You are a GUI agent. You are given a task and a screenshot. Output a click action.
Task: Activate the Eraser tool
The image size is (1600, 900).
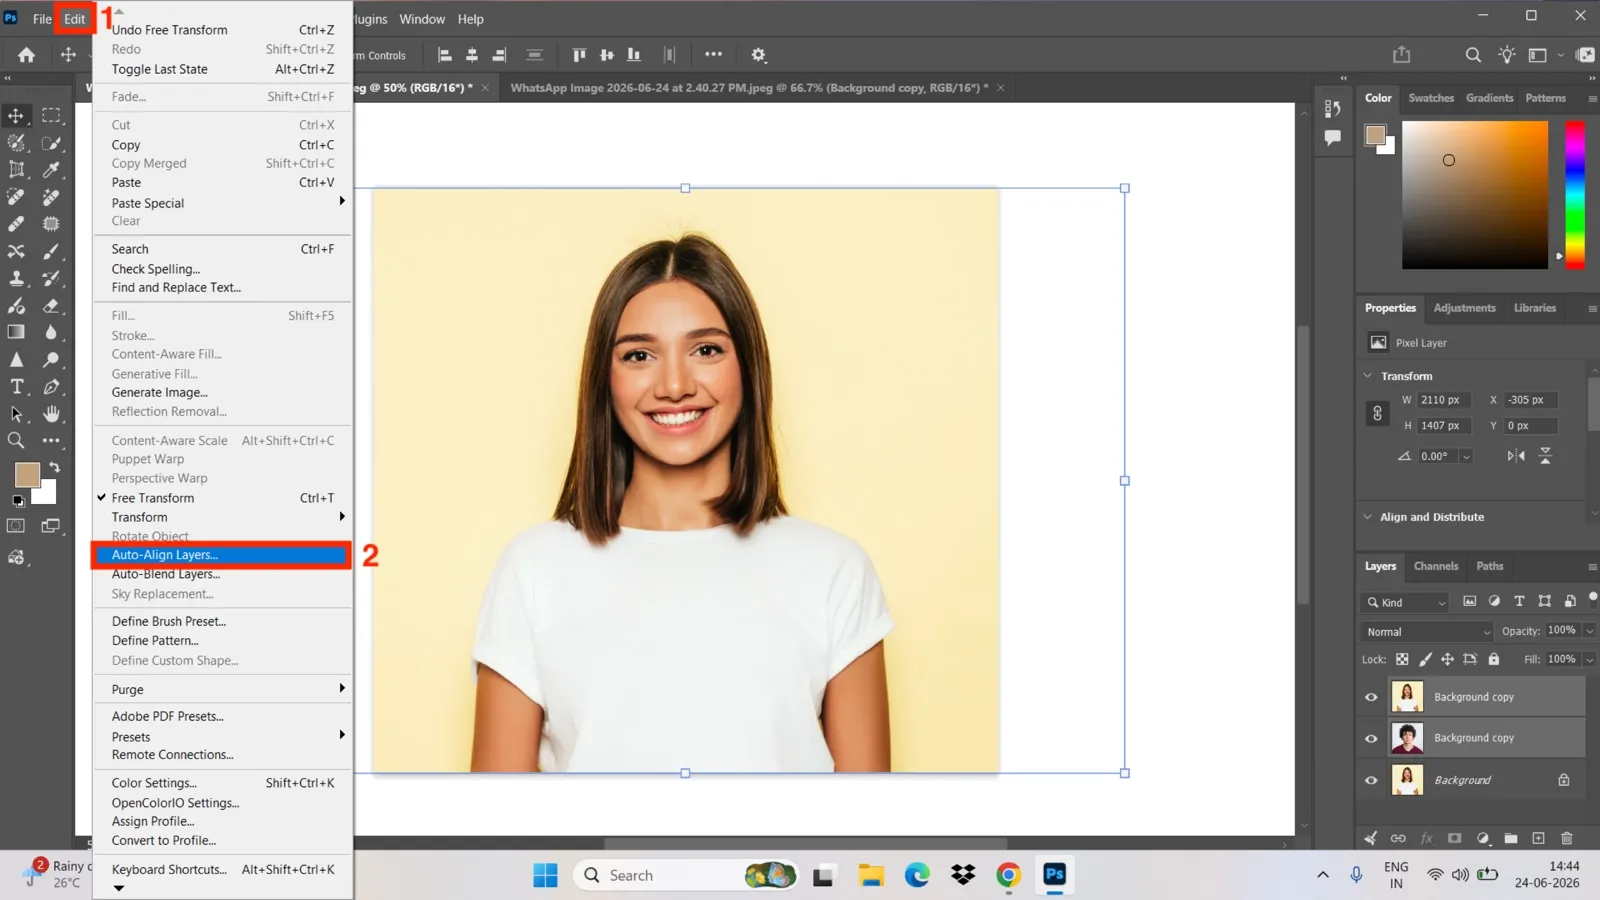point(51,305)
